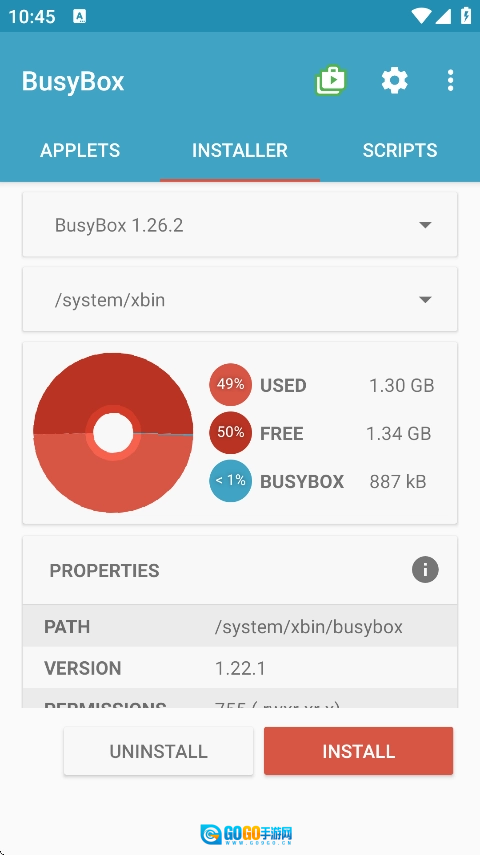Viewport: 480px width, 855px height.
Task: Tap the BUSYBOX legend label
Action: coord(302,481)
